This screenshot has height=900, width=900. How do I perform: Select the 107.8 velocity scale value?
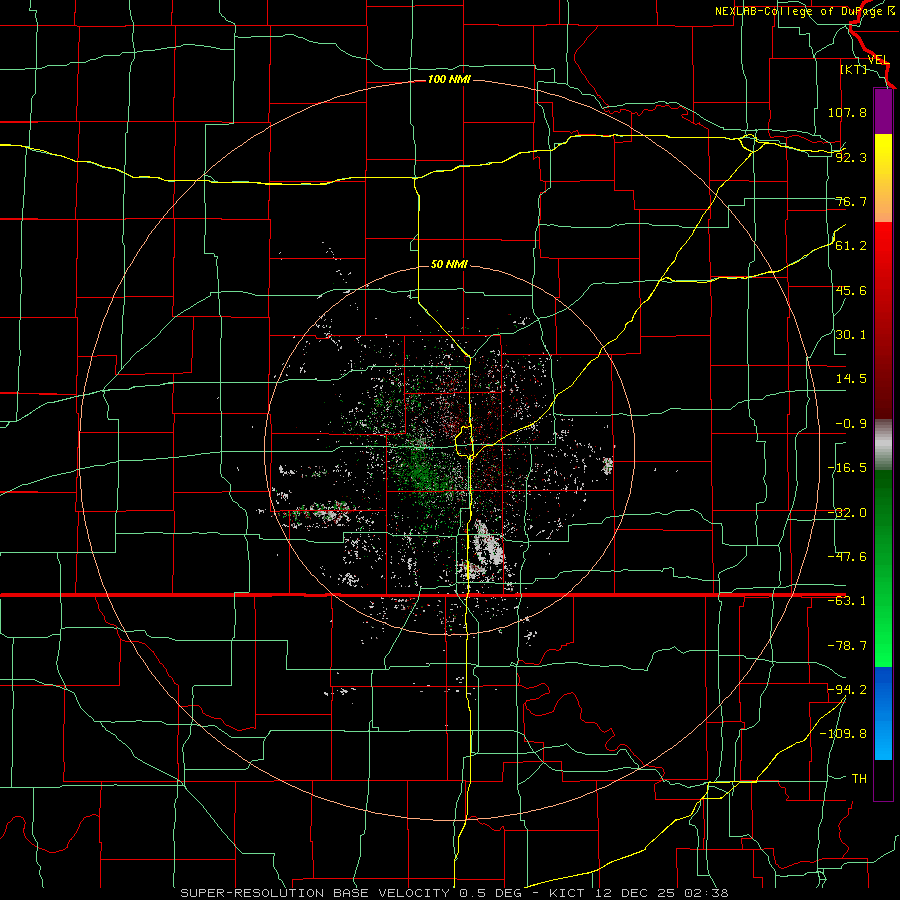(847, 112)
